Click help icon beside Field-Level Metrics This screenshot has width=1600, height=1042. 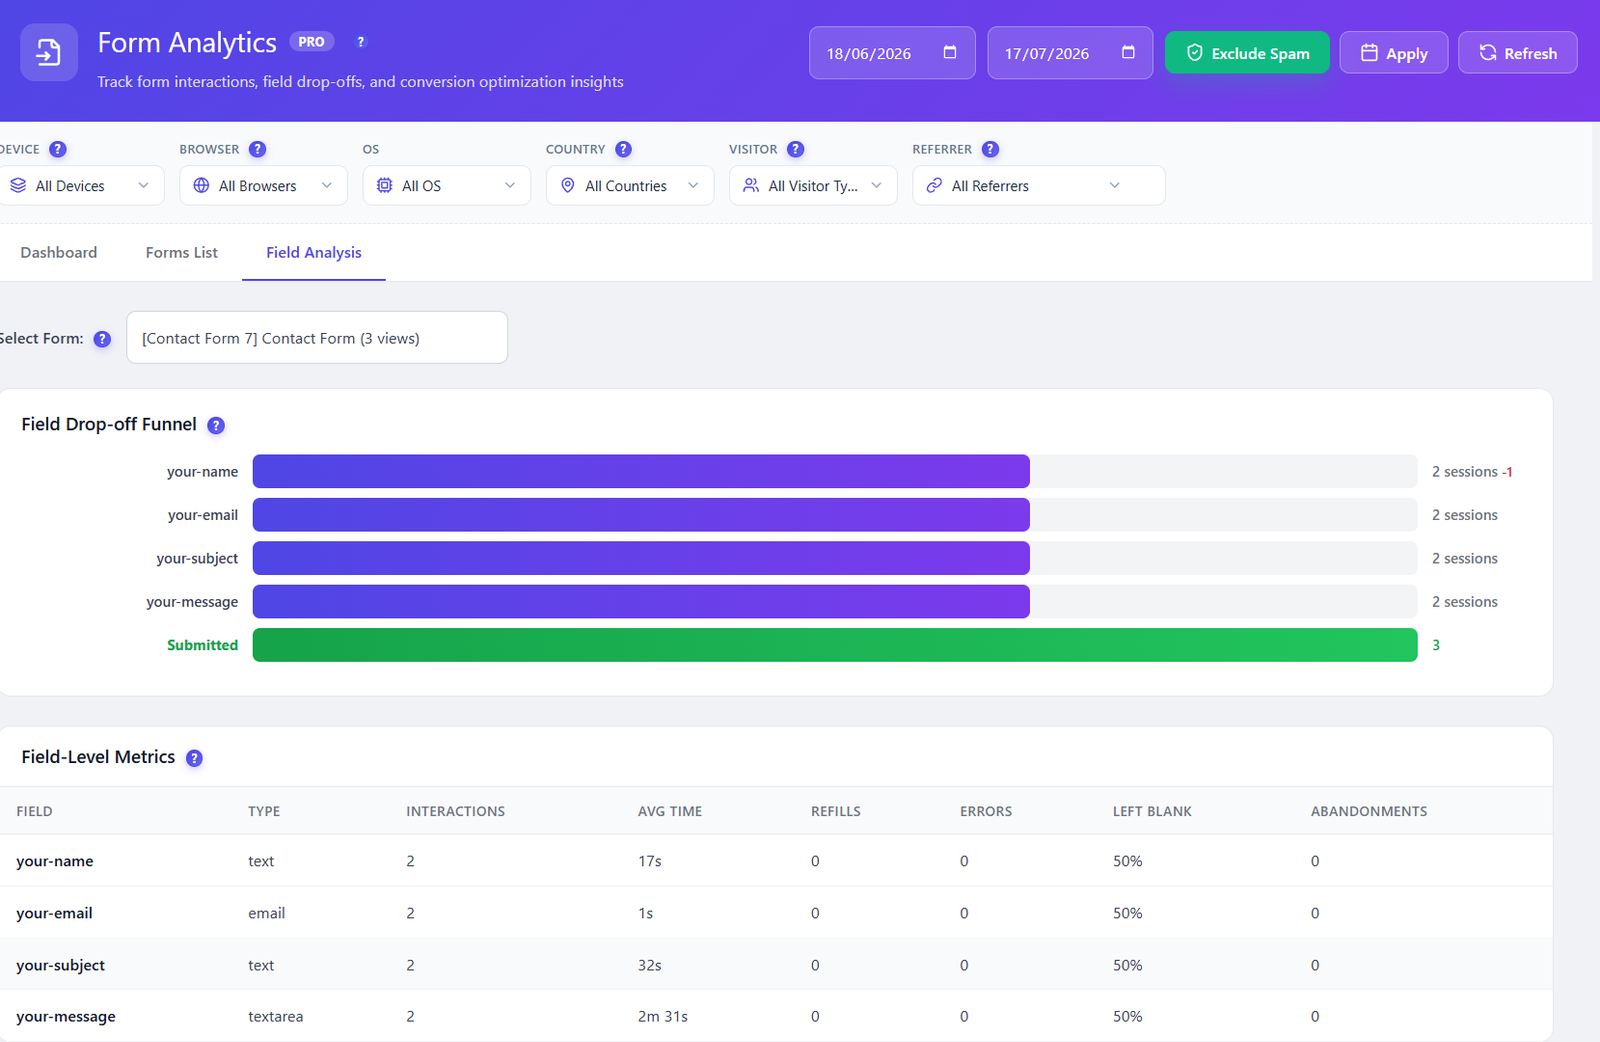(x=194, y=758)
